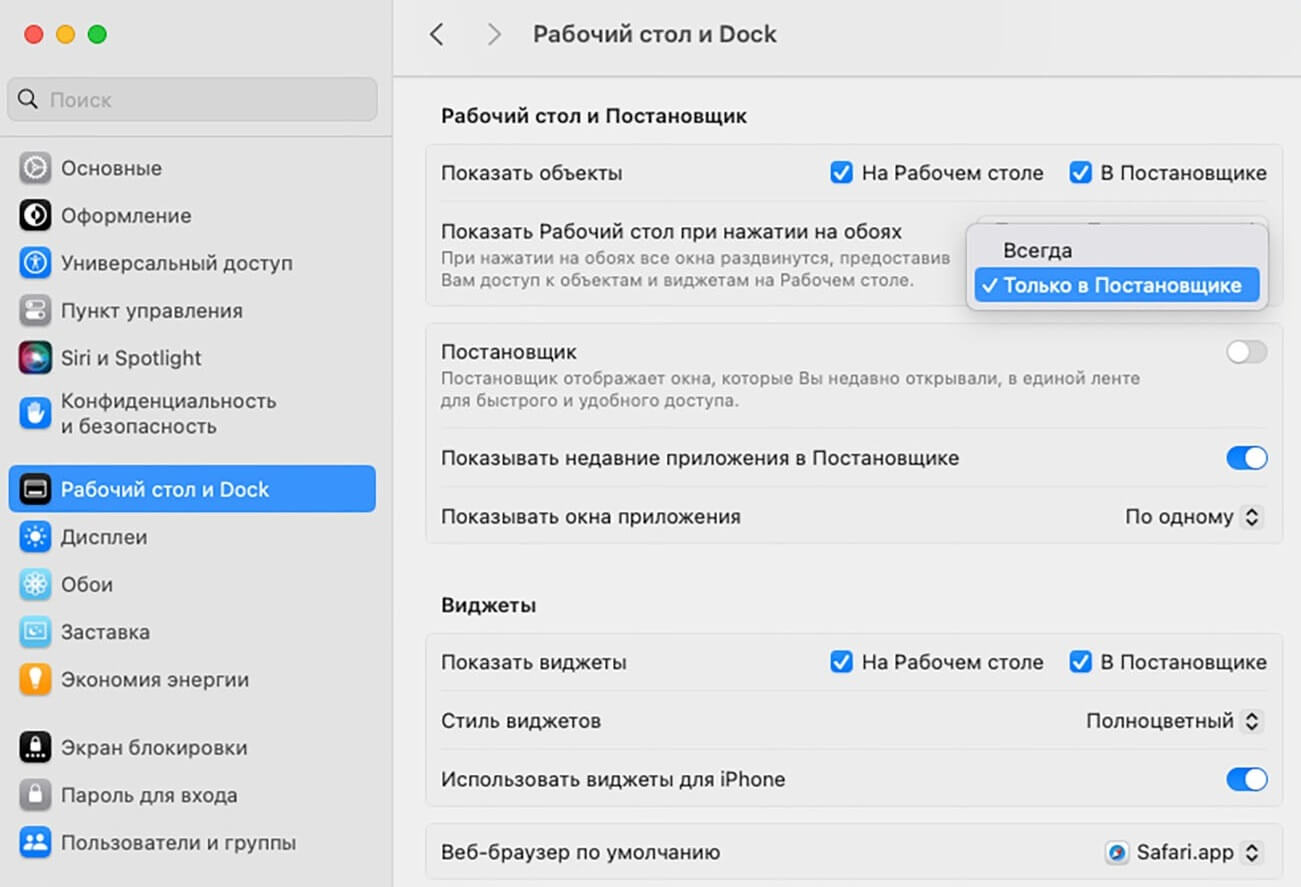Open the Обои flower icon
The image size is (1301, 887).
click(x=35, y=584)
